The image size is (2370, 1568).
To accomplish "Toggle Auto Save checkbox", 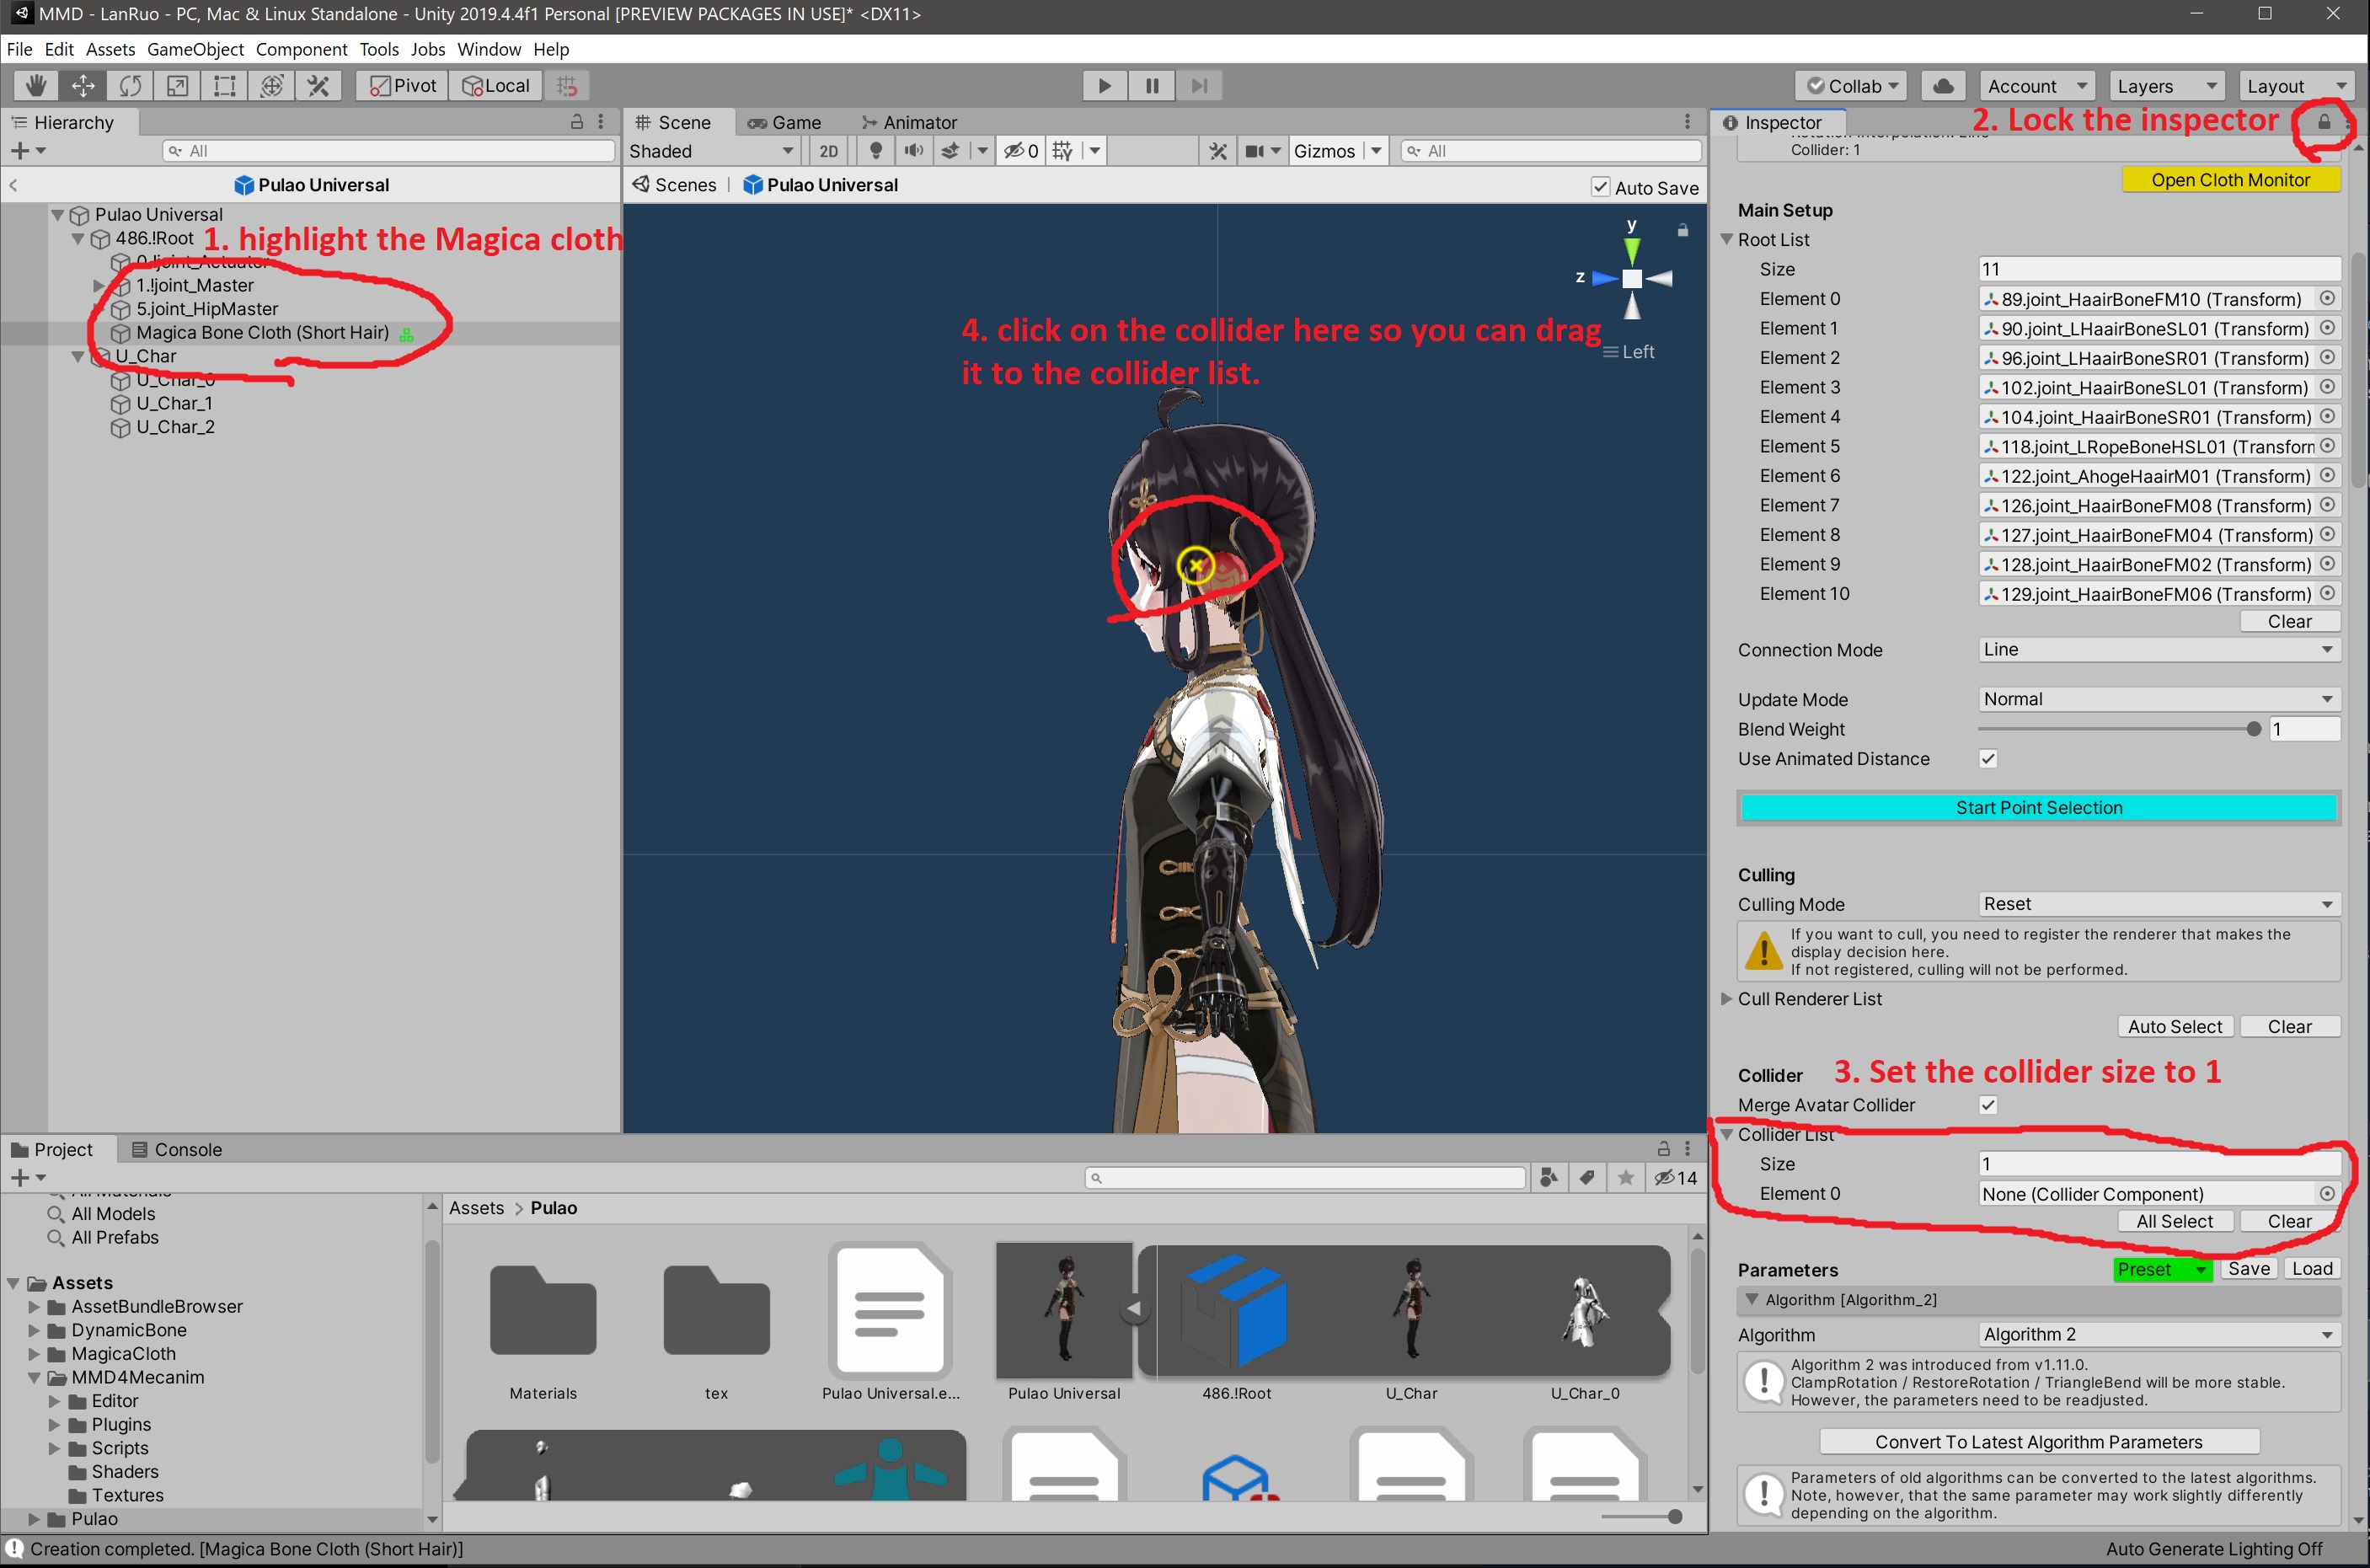I will coord(1601,187).
